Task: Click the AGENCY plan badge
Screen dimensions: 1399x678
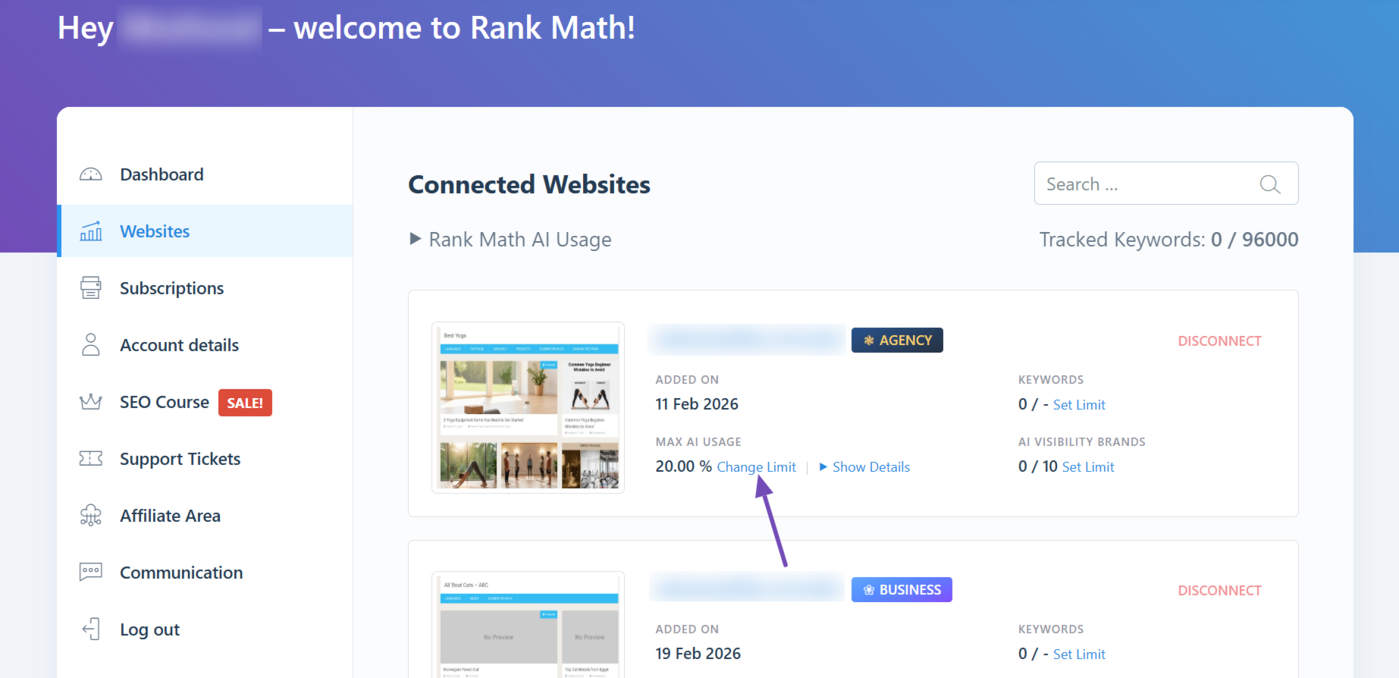Action: coord(897,340)
